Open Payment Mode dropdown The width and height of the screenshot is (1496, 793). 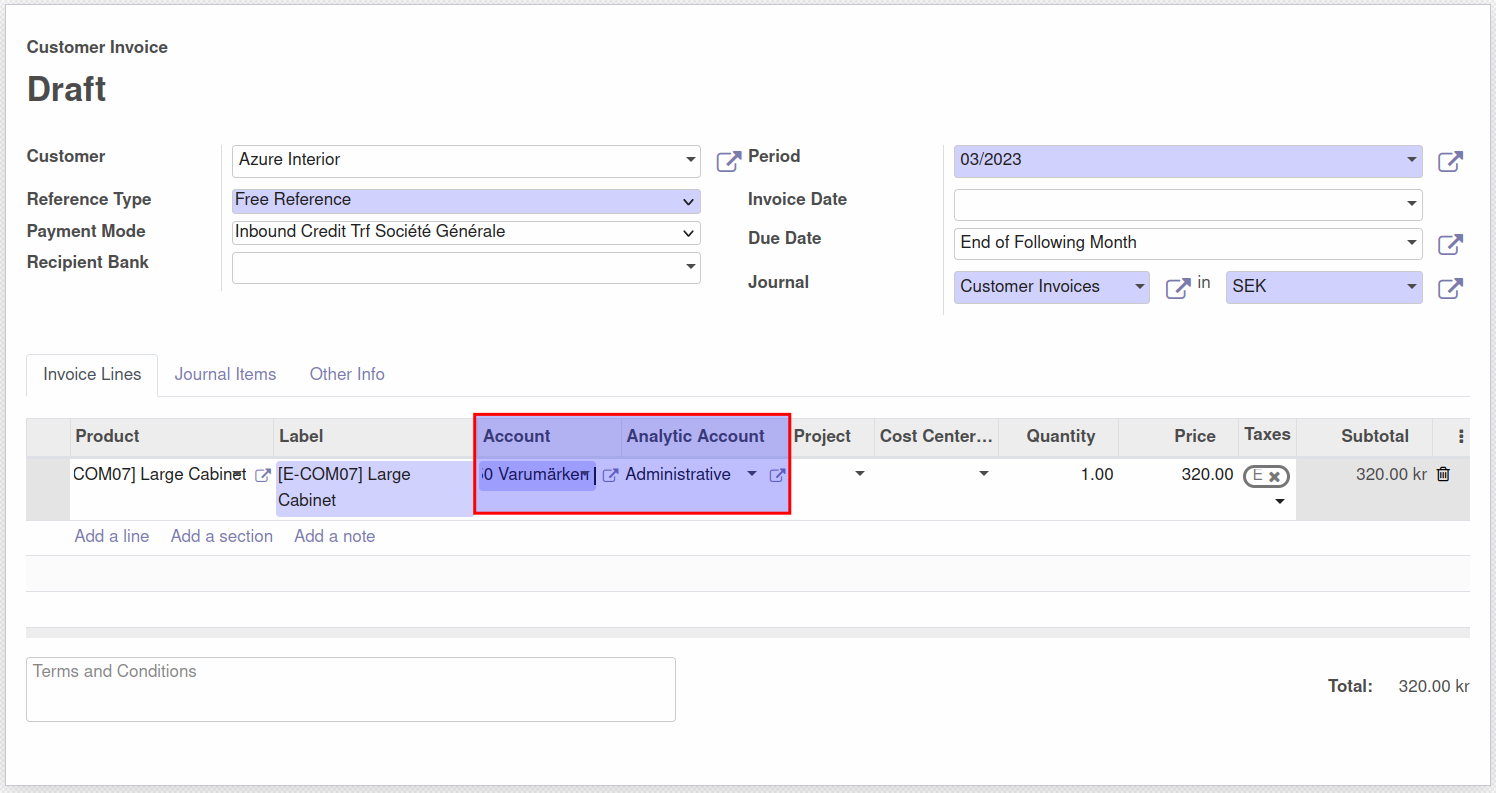pos(466,232)
